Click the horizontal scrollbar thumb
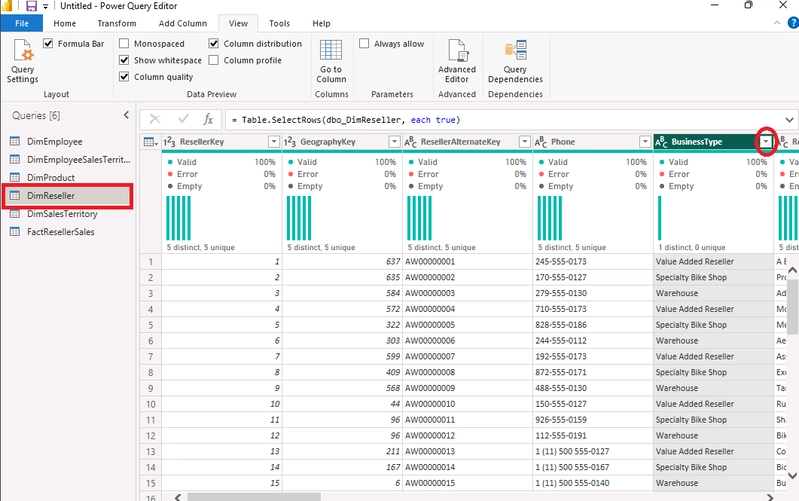Screen dimensions: 799x501 coord(254,497)
